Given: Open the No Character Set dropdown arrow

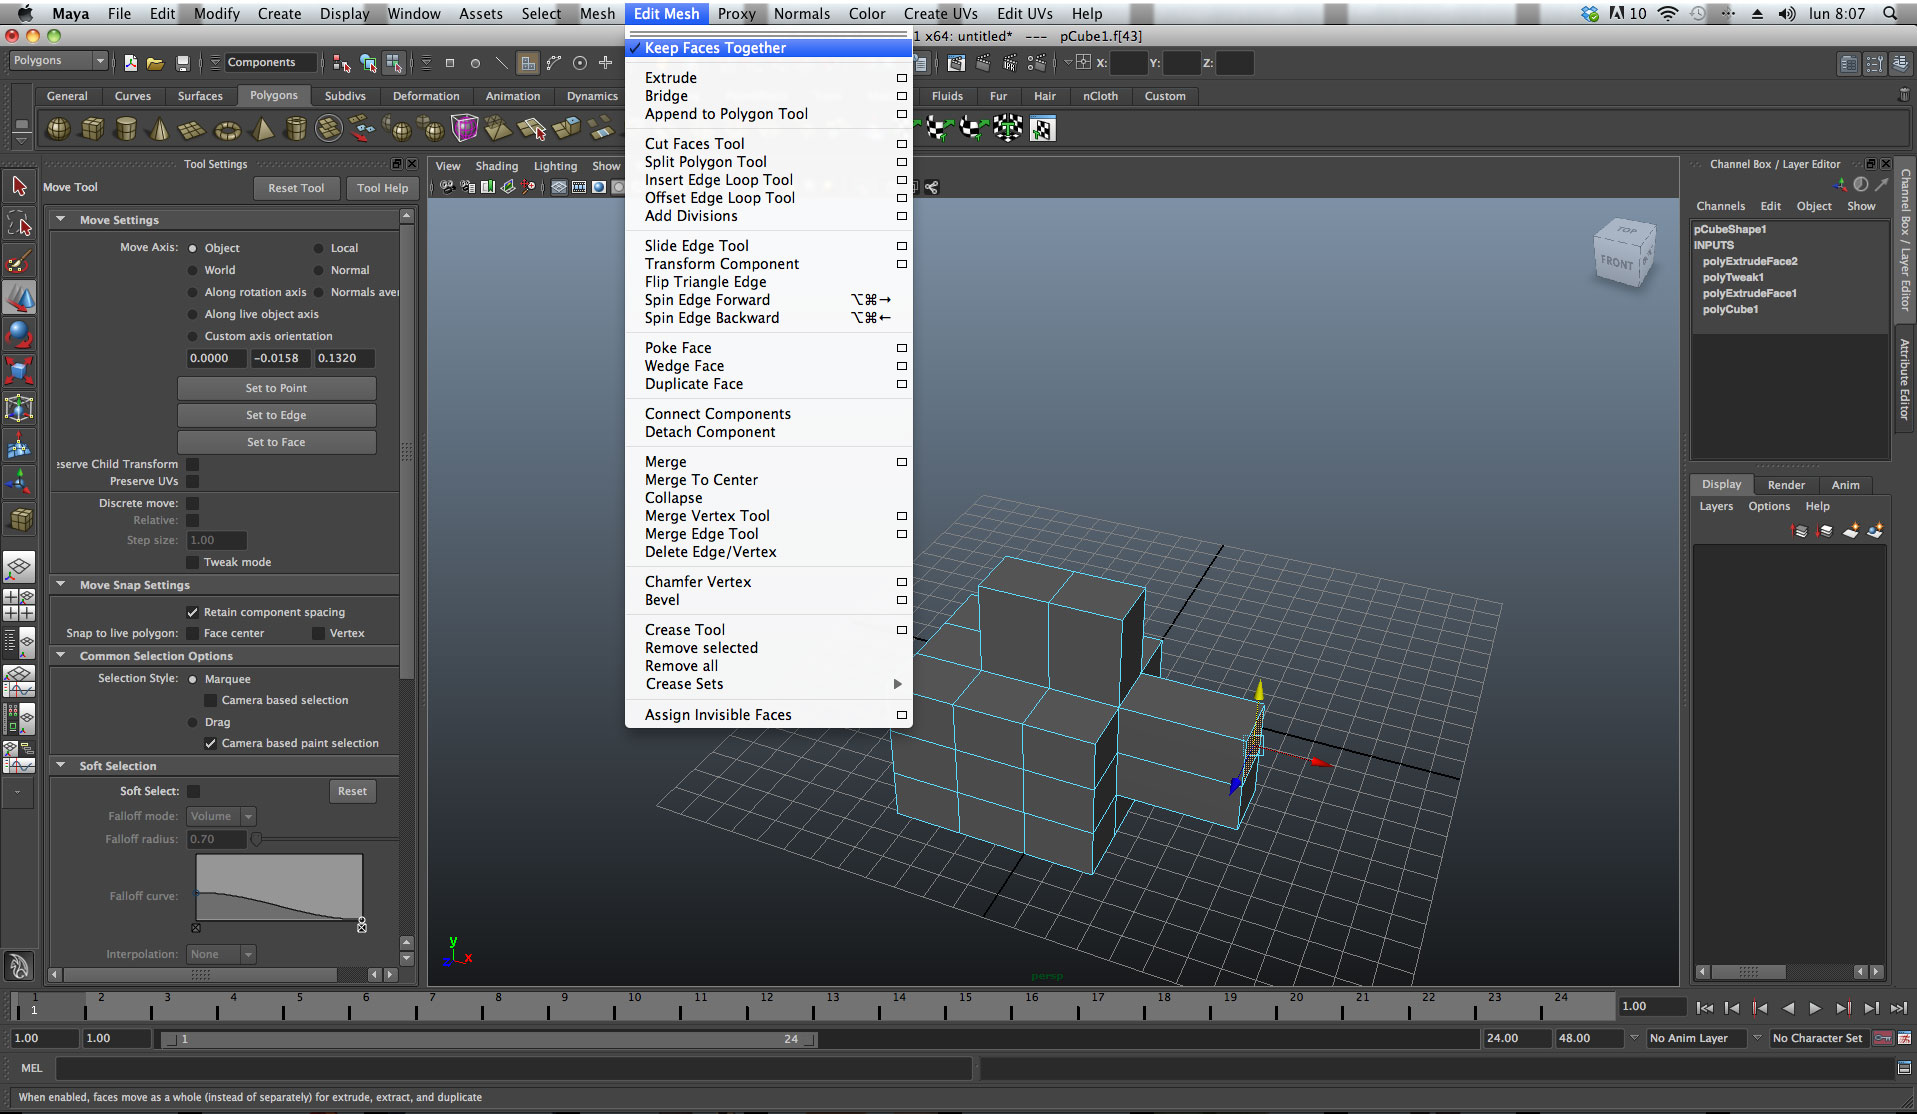Looking at the screenshot, I should (1757, 1038).
